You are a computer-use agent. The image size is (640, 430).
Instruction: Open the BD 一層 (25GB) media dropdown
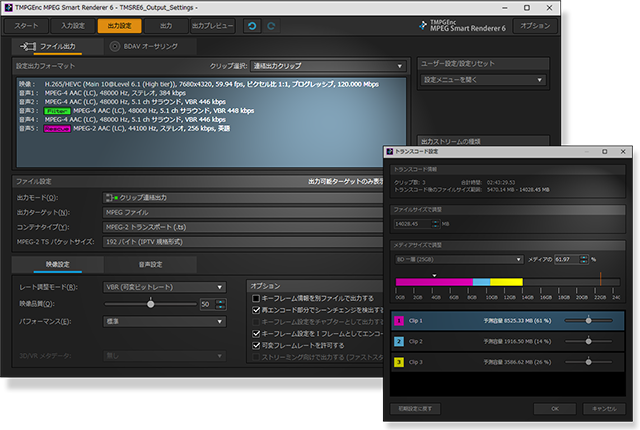click(x=459, y=259)
